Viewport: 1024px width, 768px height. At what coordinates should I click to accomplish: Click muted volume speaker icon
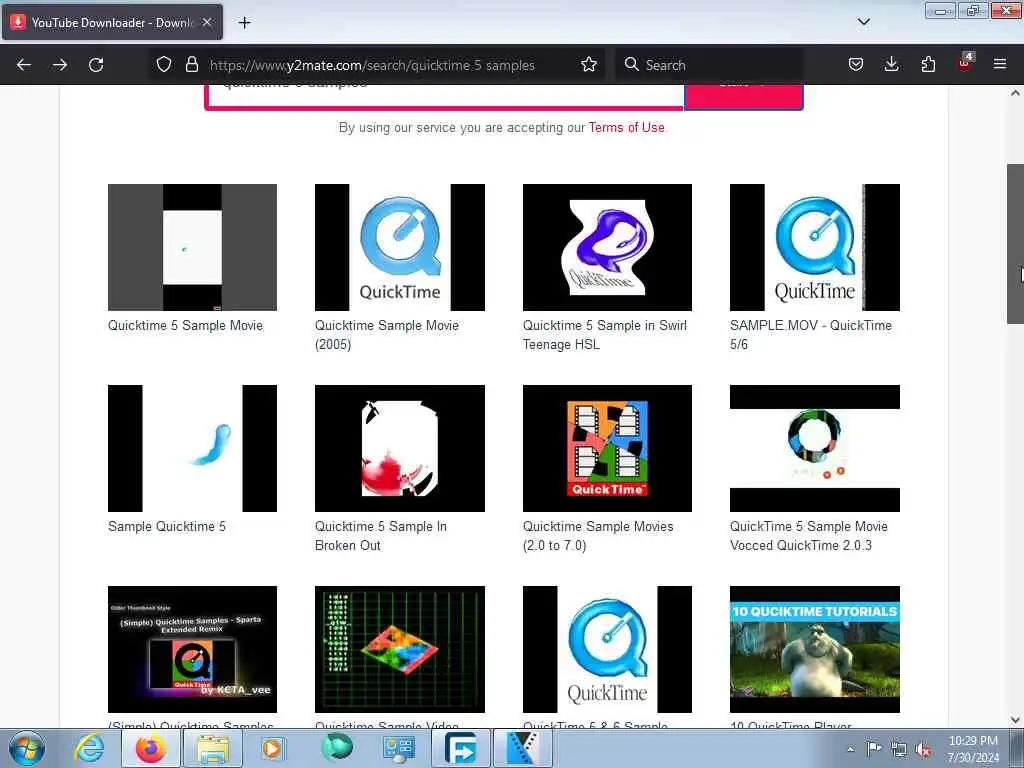(x=923, y=750)
